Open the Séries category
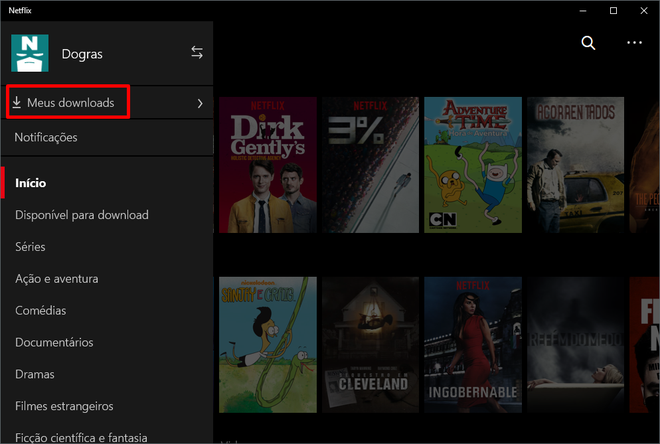The height and width of the screenshot is (444, 660). (30, 247)
